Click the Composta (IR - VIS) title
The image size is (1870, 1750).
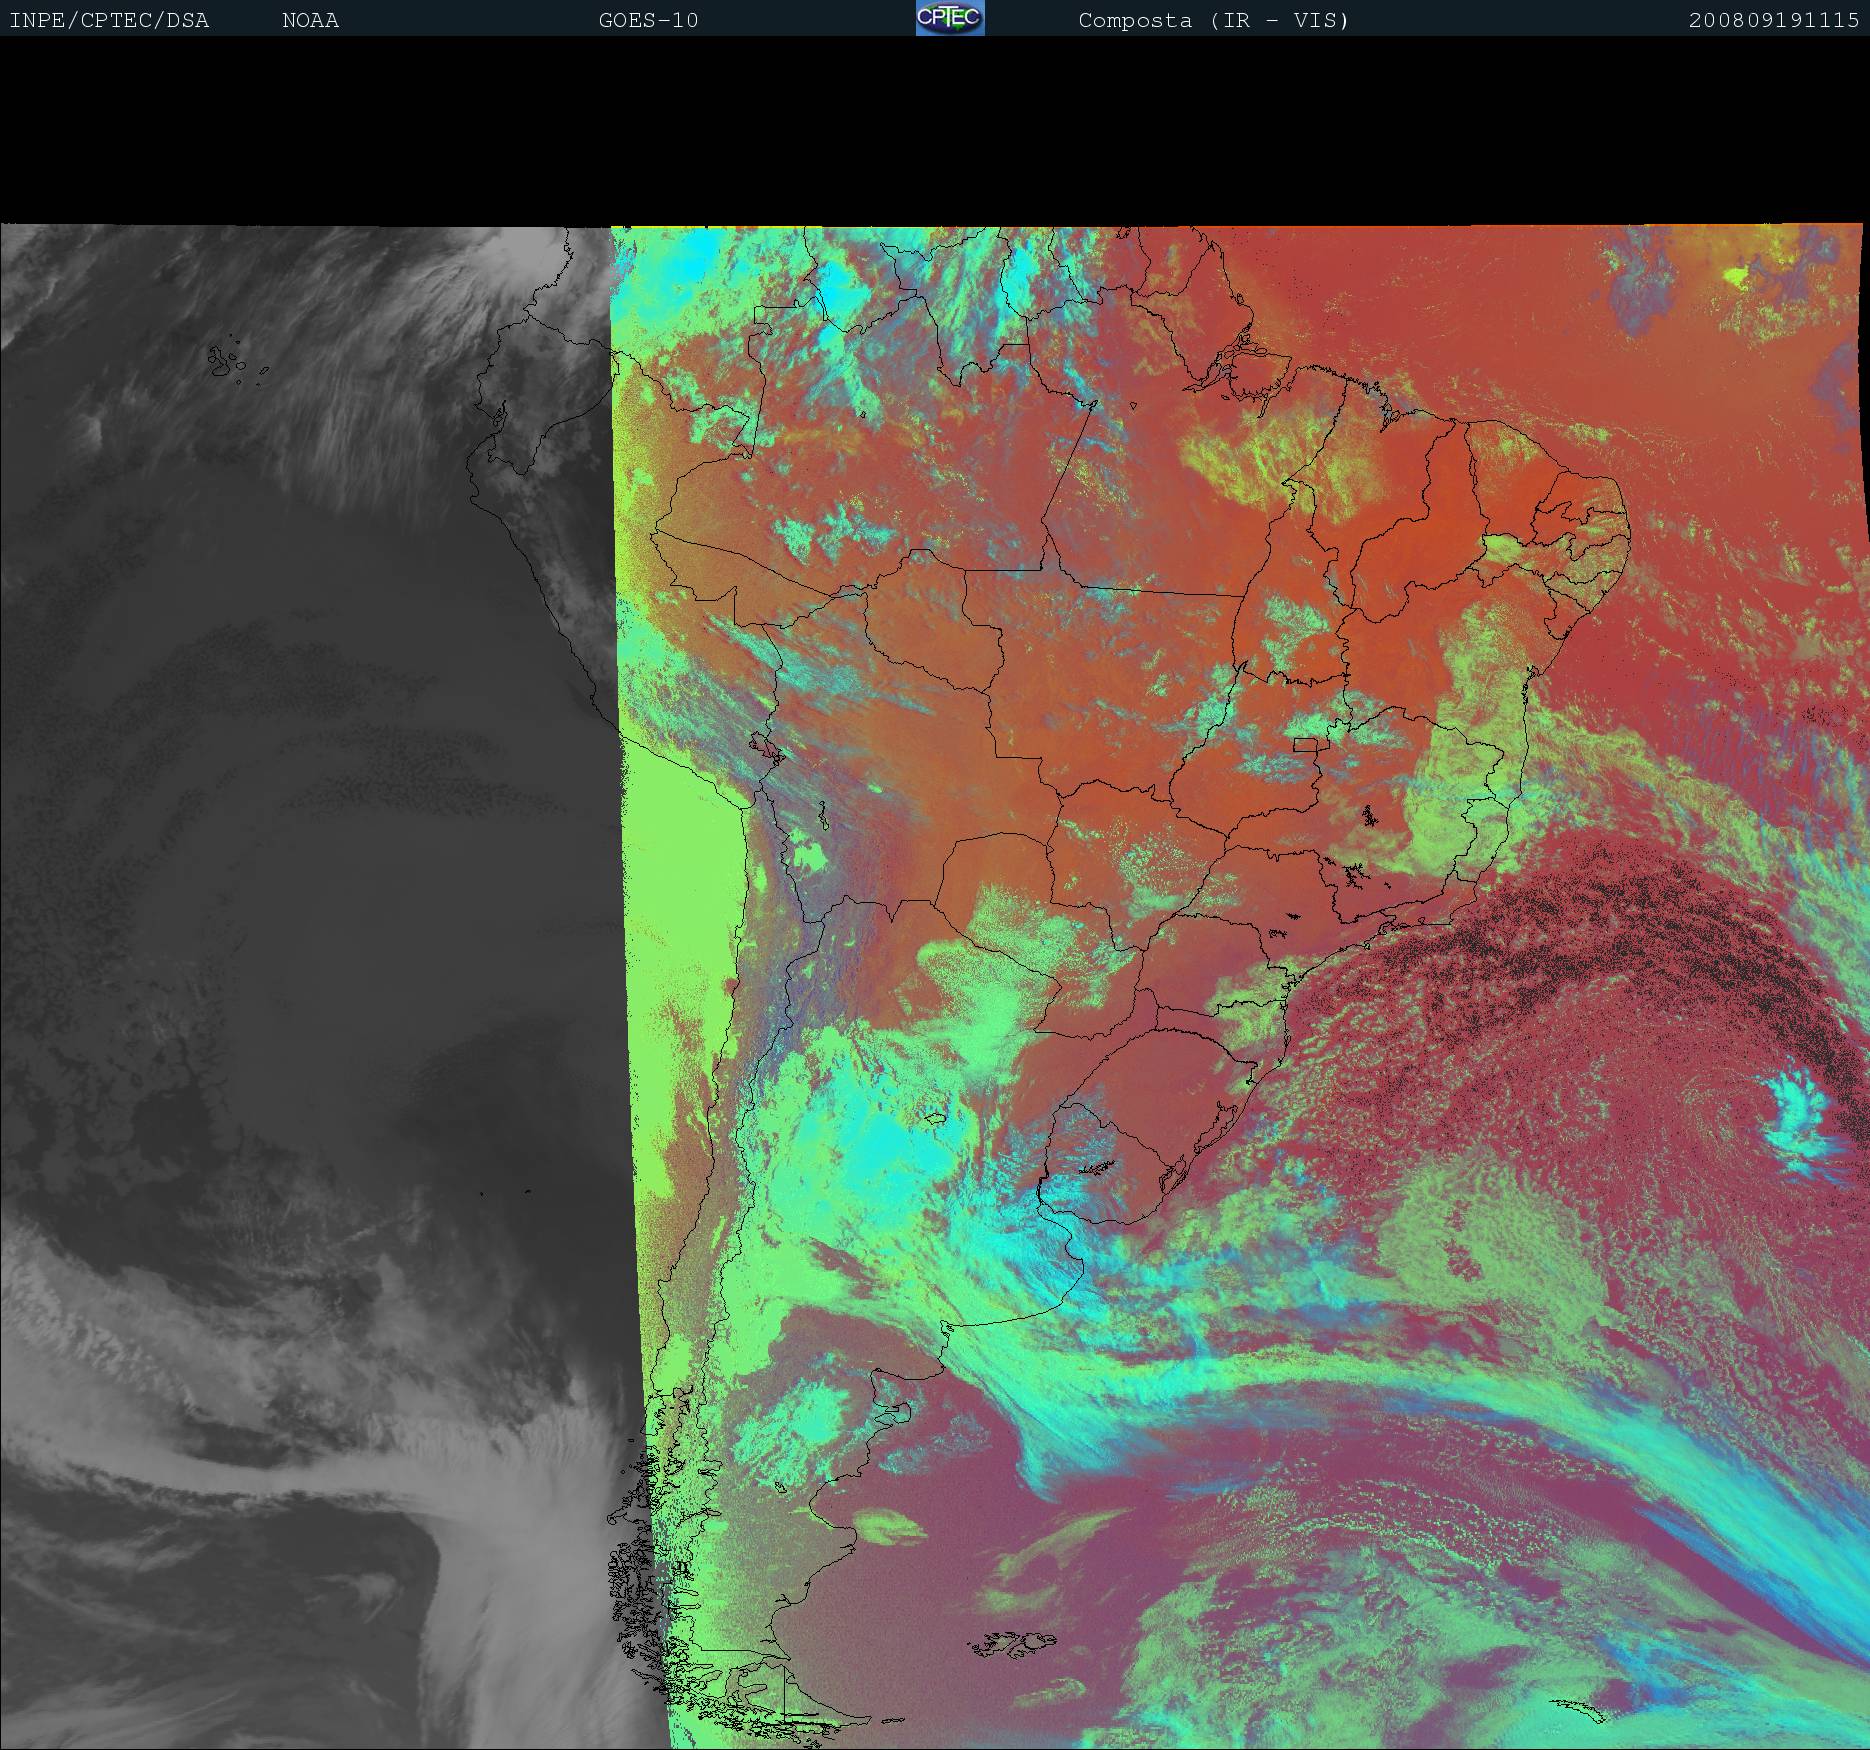coord(1213,20)
